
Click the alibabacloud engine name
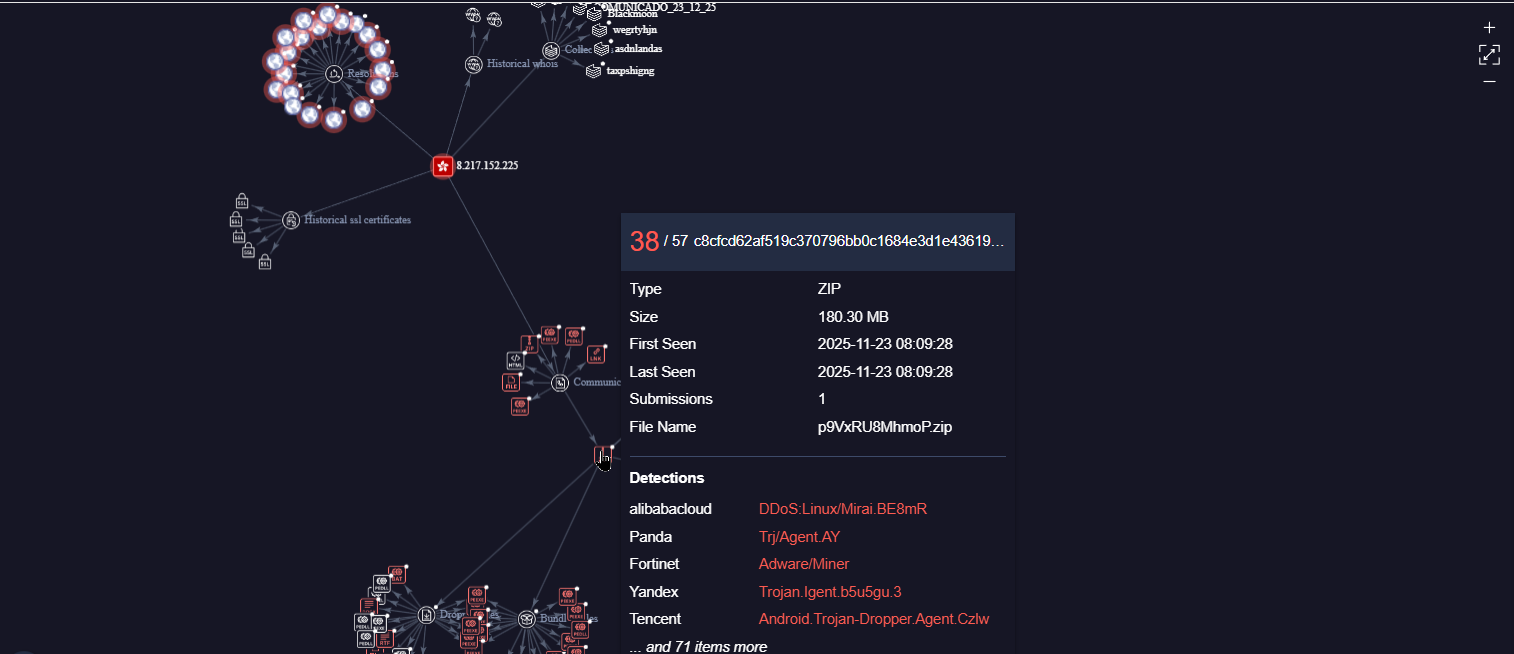[x=671, y=509]
